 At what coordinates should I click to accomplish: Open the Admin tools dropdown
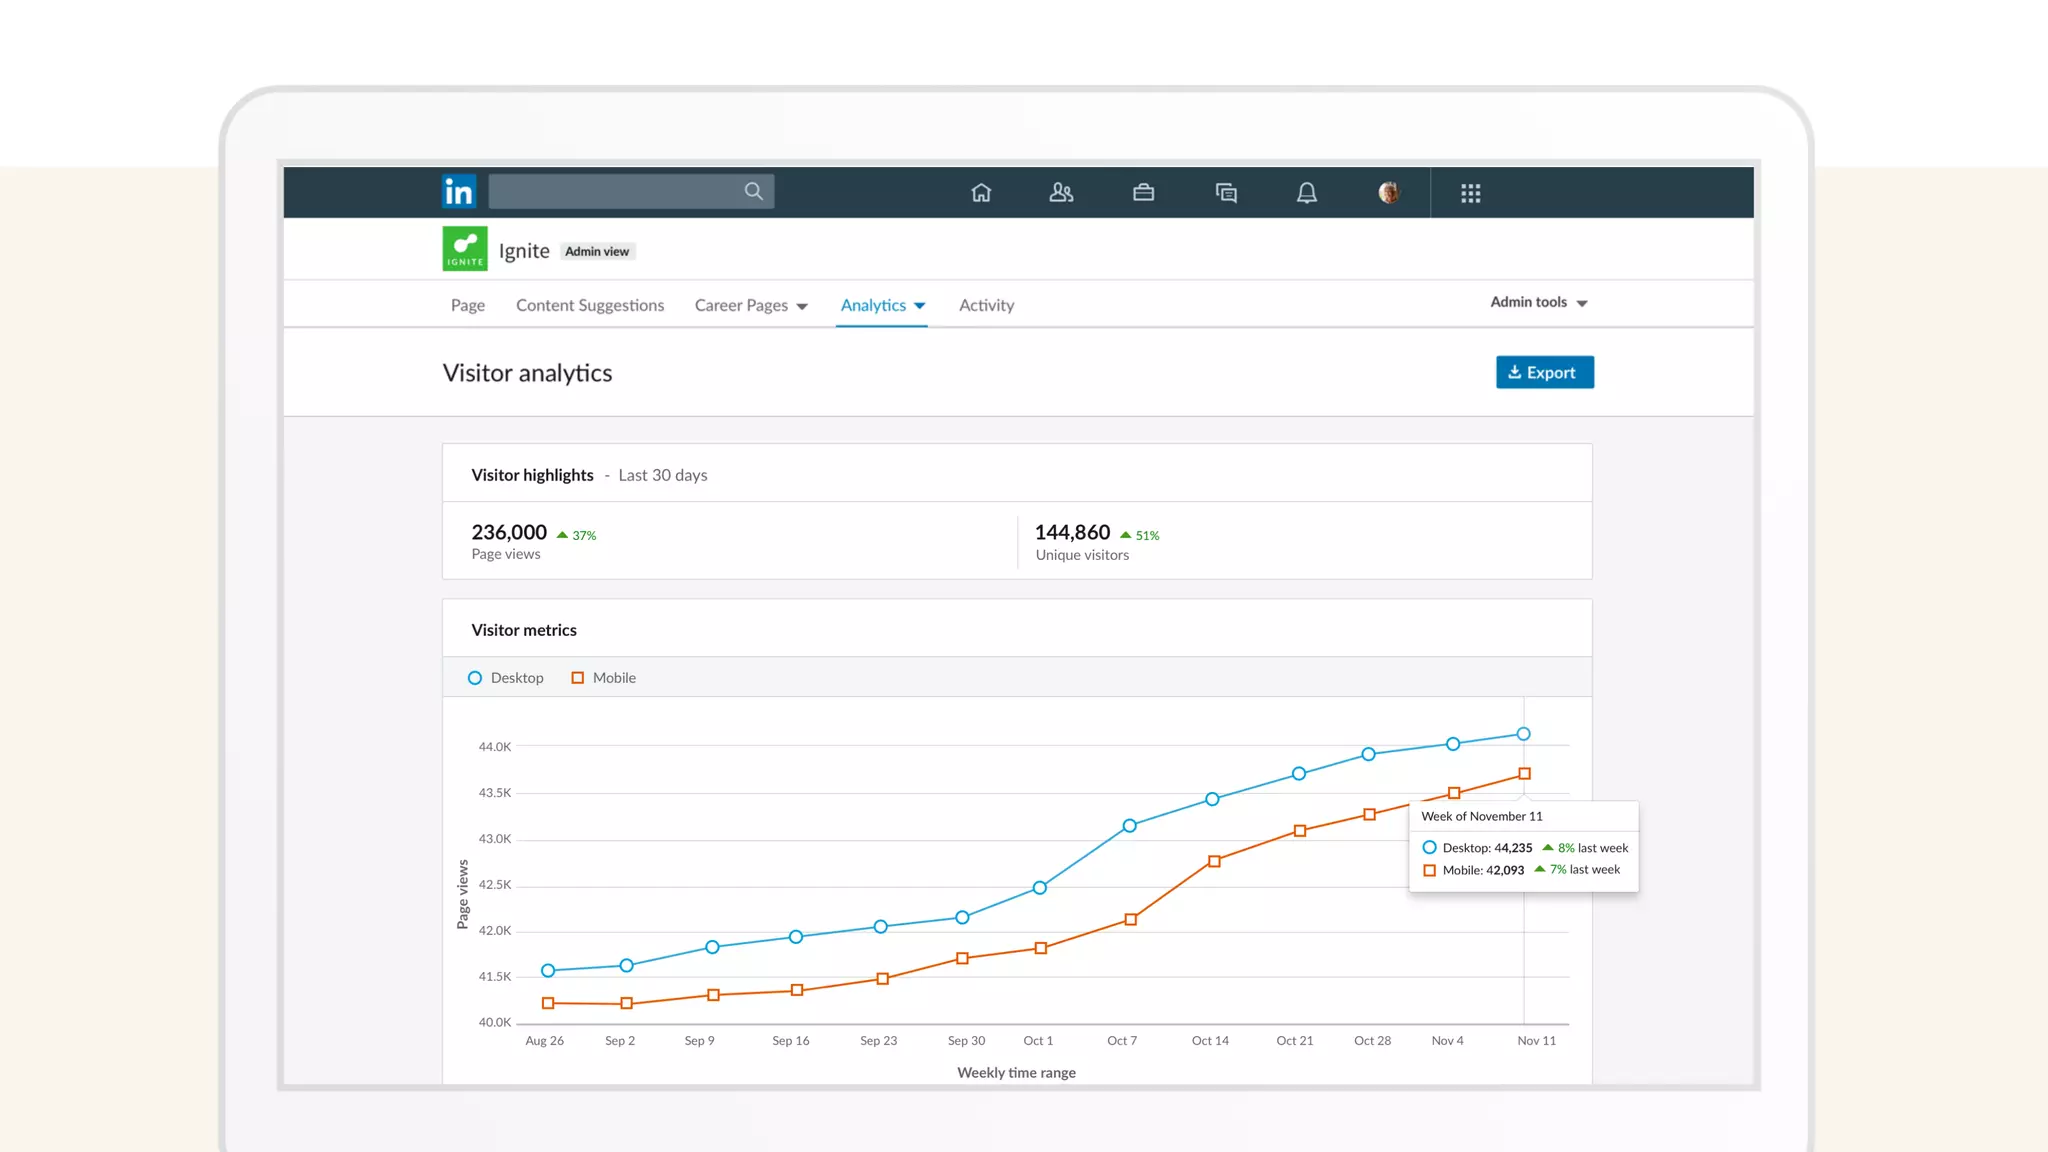point(1538,302)
